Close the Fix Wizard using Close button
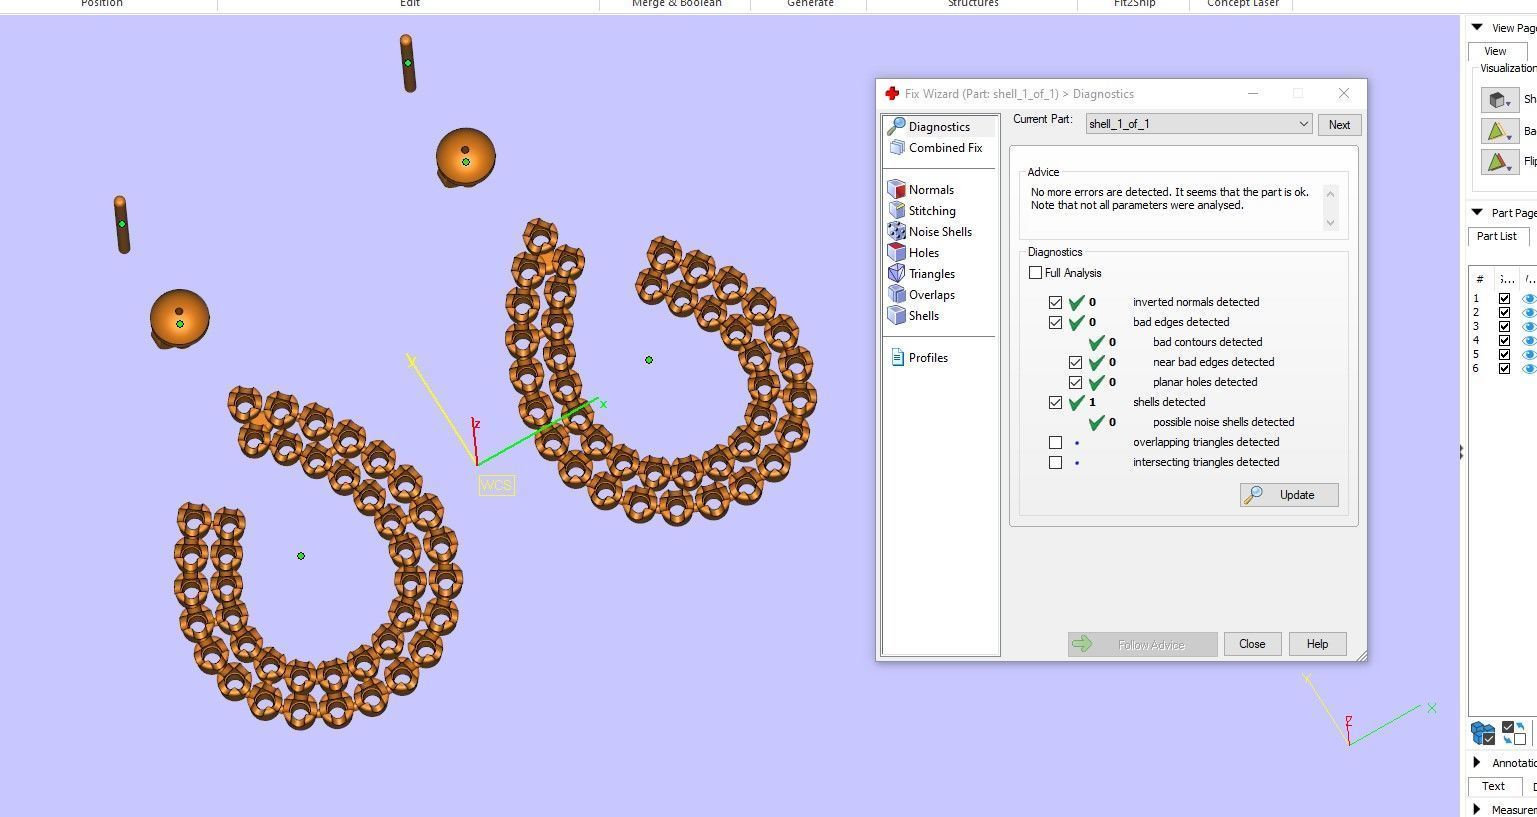The height and width of the screenshot is (817, 1537). [x=1252, y=644]
